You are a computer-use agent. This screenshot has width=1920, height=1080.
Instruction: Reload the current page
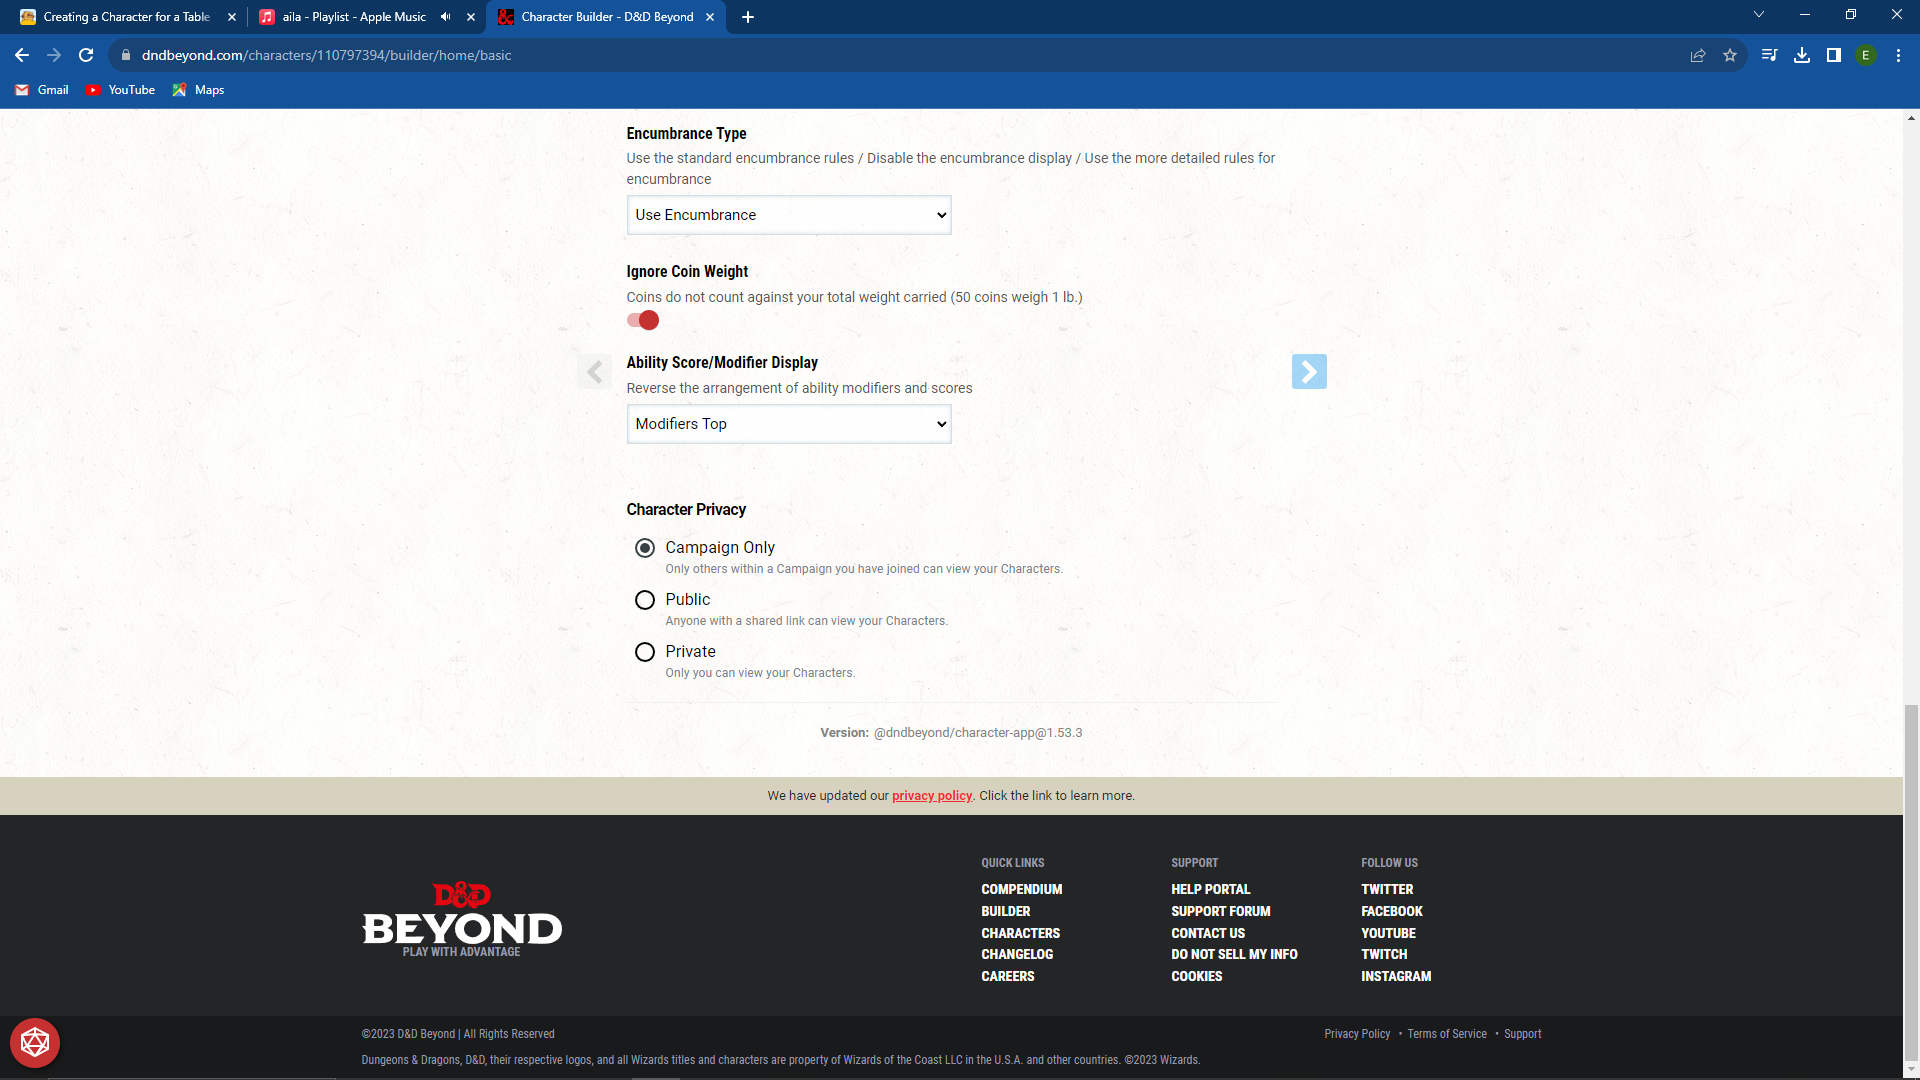[x=85, y=55]
